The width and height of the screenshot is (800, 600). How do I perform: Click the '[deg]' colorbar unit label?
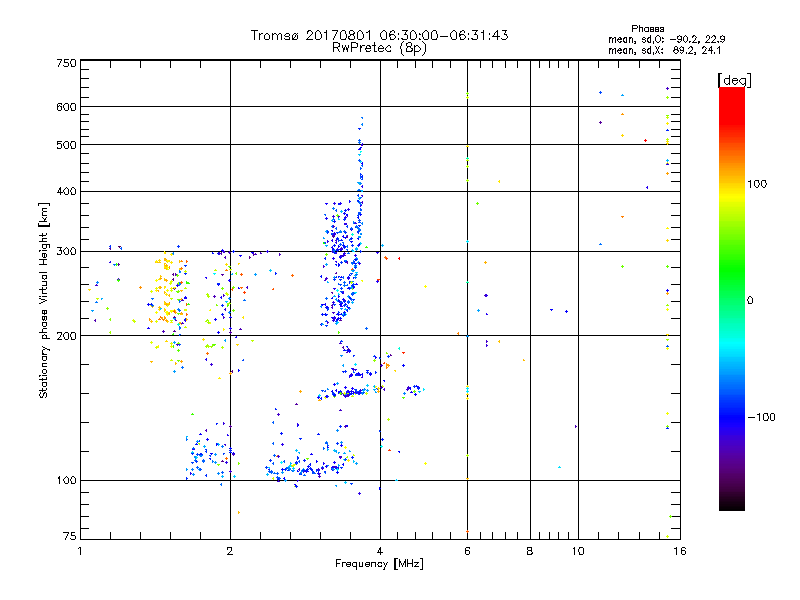(734, 80)
